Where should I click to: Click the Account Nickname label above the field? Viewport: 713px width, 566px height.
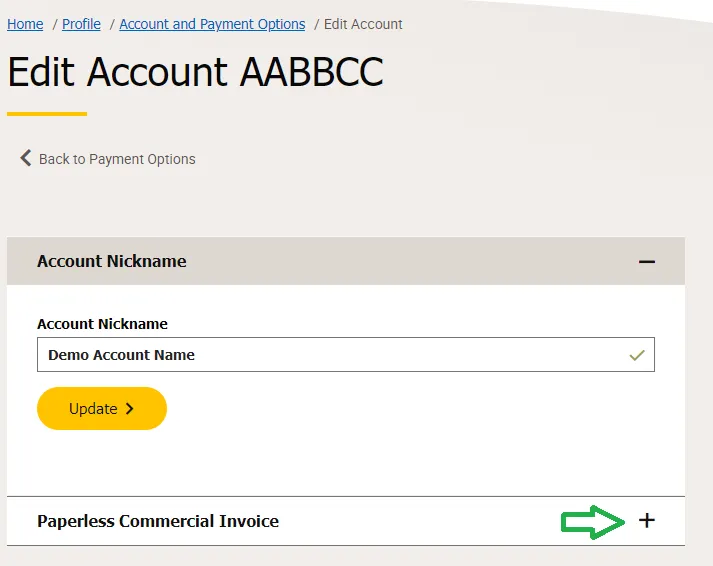tap(102, 324)
